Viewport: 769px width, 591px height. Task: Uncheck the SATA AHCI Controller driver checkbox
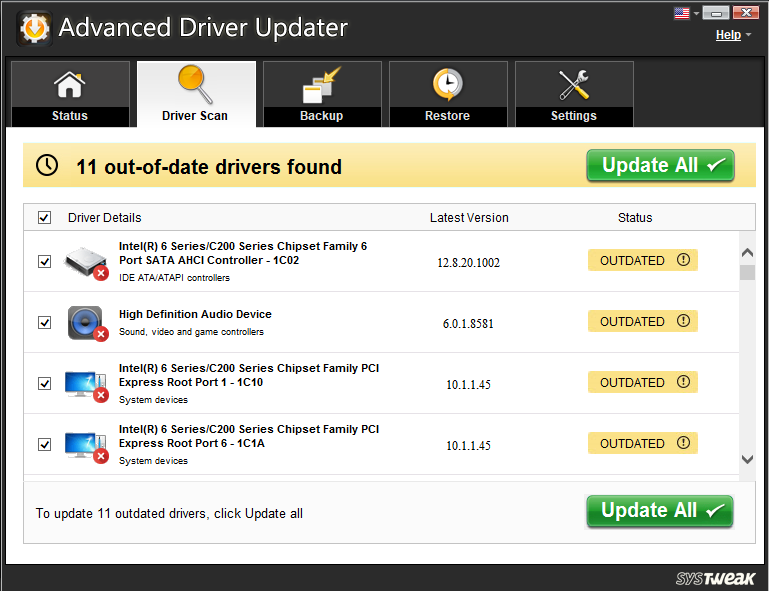pos(44,261)
